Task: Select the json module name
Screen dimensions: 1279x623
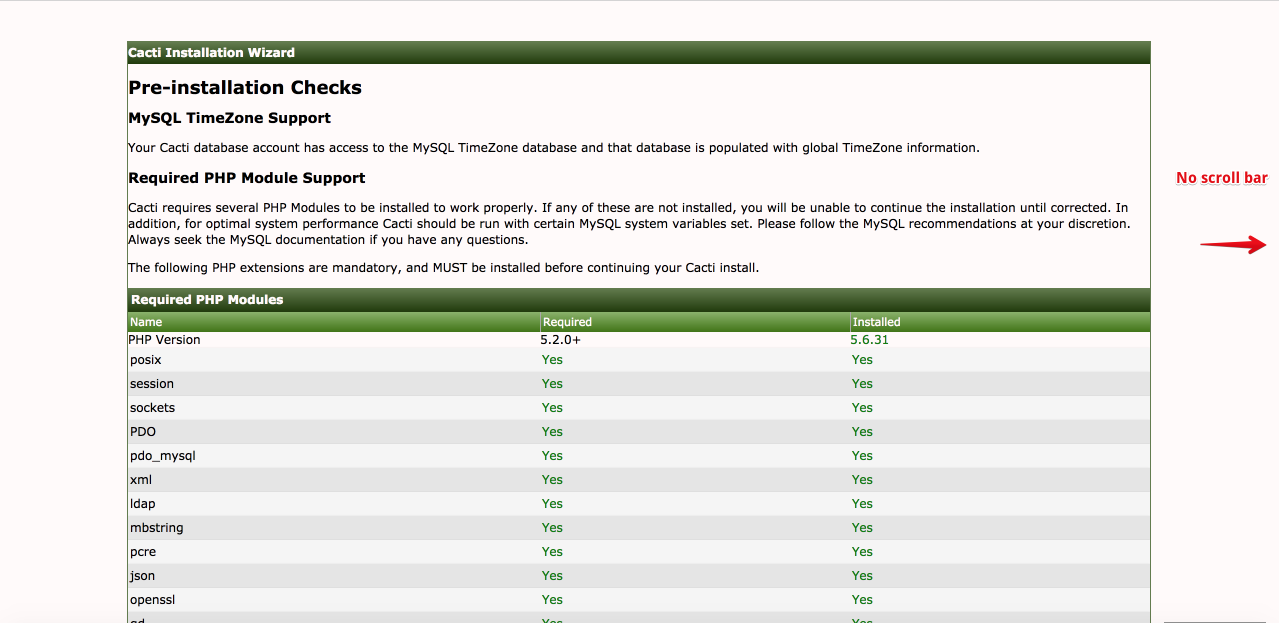Action: tap(142, 576)
